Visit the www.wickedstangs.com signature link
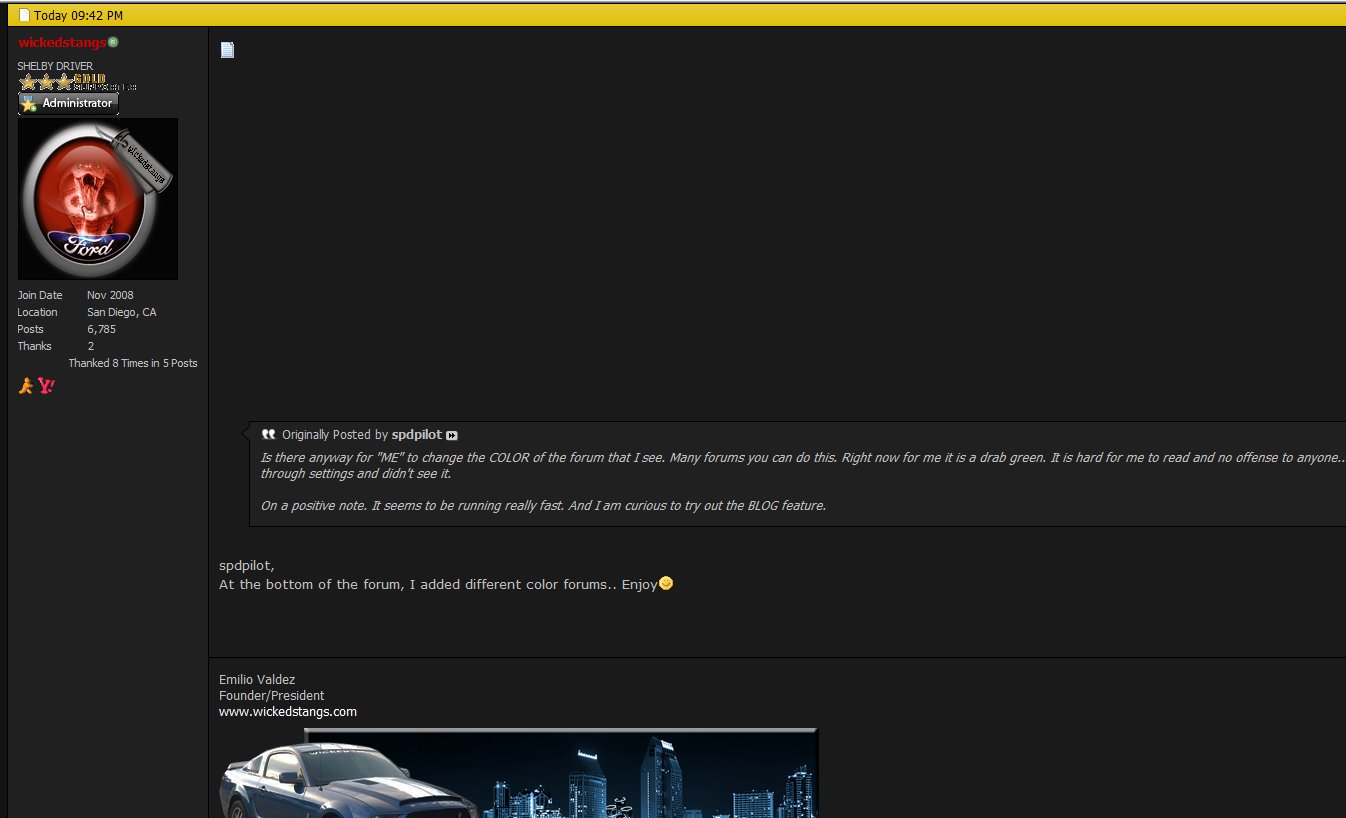 click(x=288, y=712)
